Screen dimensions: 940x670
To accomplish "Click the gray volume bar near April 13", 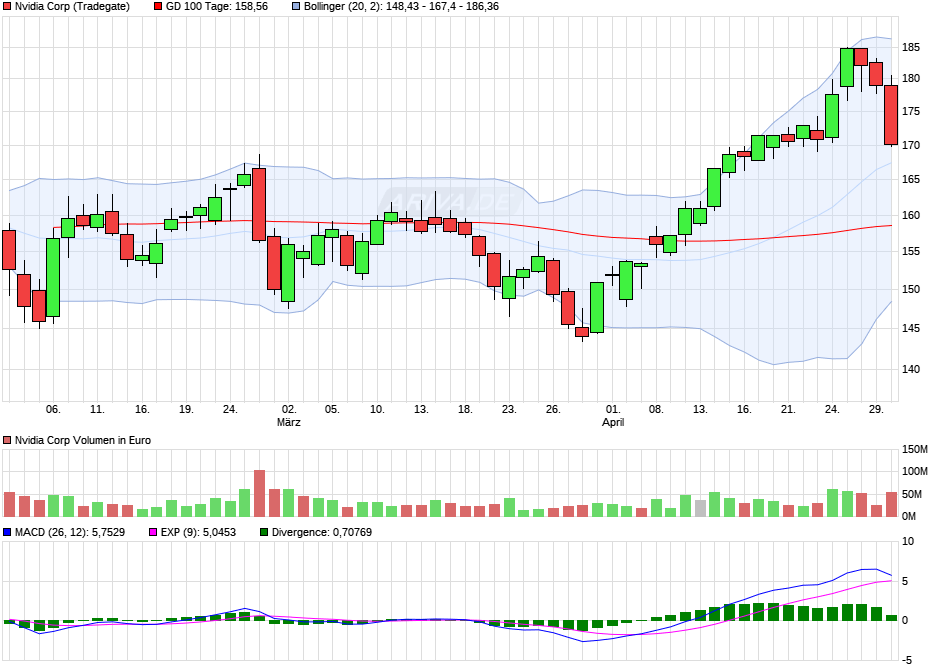I will click(x=700, y=508).
